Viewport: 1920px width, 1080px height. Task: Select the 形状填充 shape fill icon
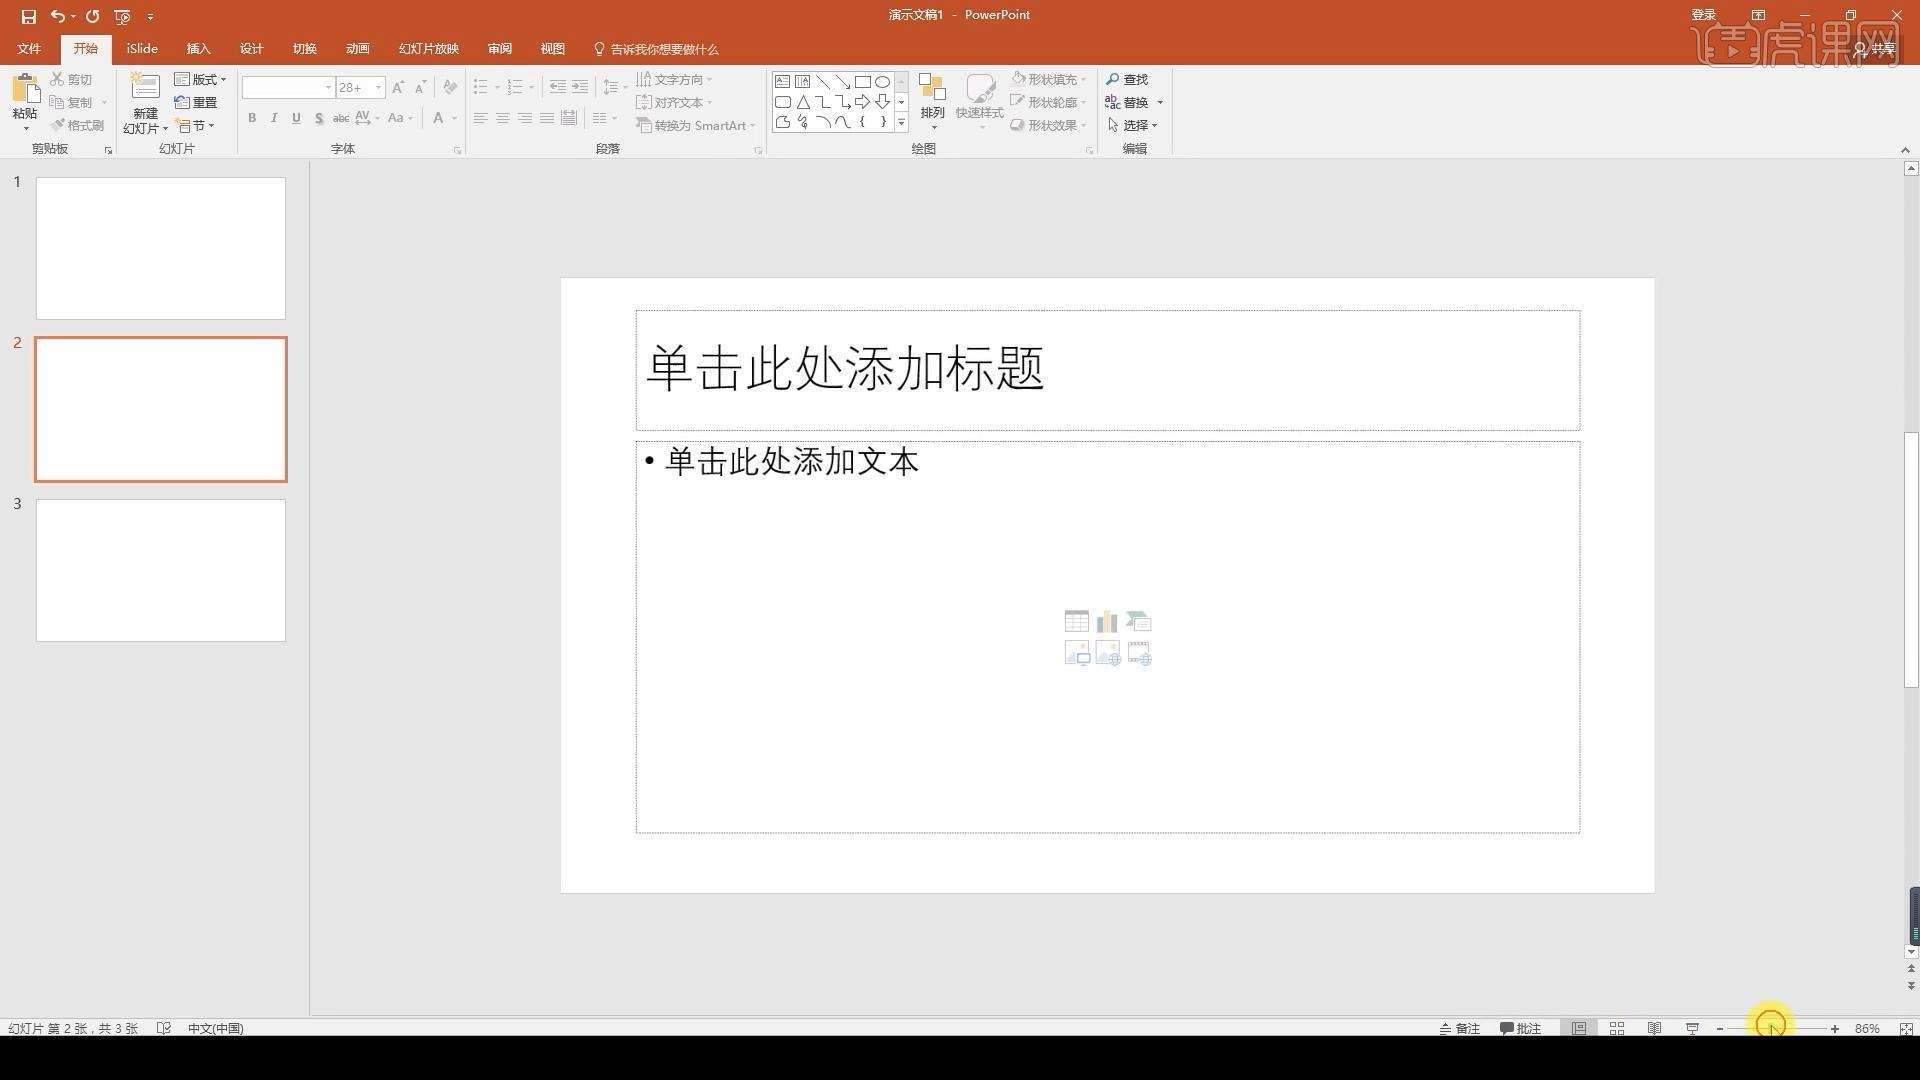coord(1016,79)
